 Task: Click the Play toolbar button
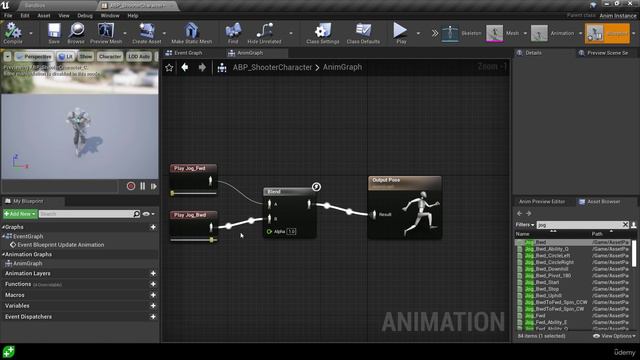click(x=400, y=33)
